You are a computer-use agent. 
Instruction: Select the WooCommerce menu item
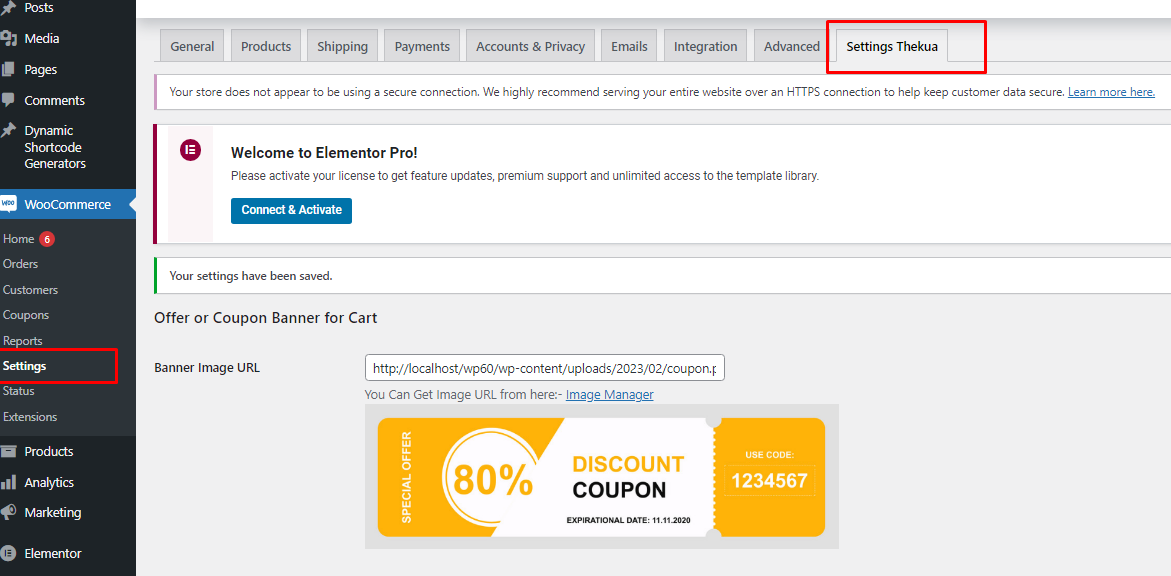coord(68,204)
